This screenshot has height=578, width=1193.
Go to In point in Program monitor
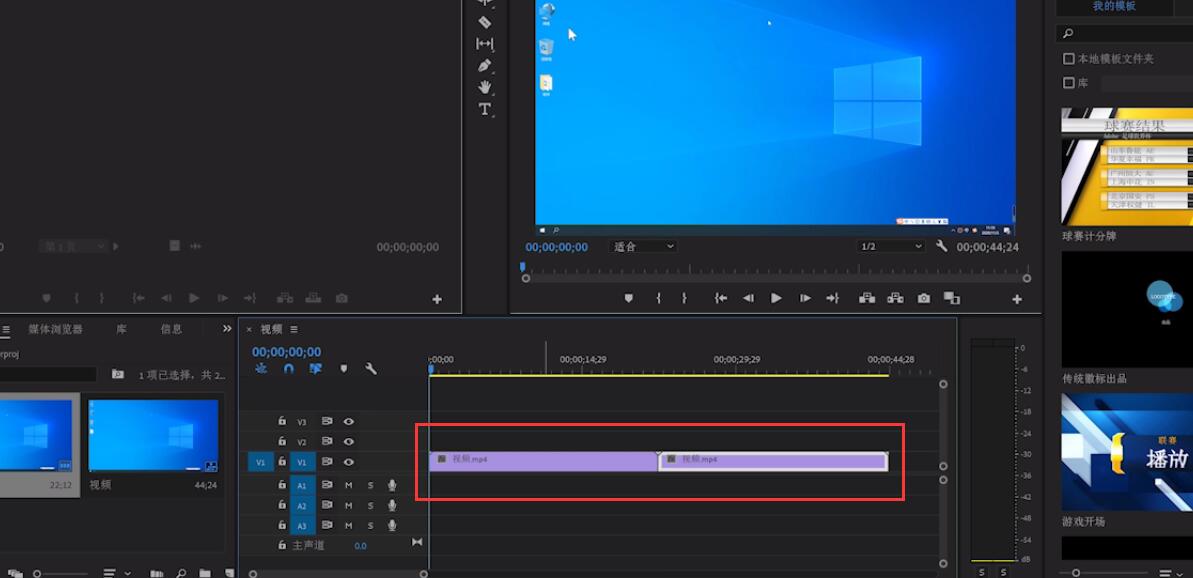click(x=721, y=299)
